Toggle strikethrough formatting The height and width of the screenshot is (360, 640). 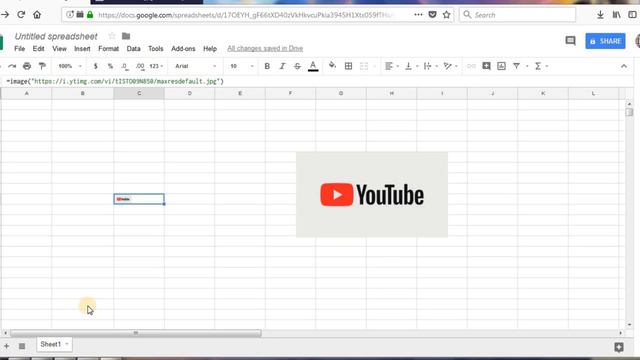coord(297,66)
